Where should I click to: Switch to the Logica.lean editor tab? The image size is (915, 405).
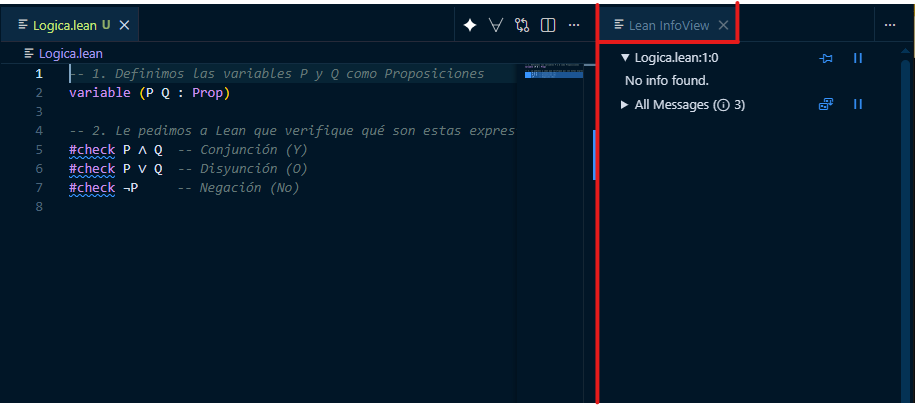[x=64, y=25]
